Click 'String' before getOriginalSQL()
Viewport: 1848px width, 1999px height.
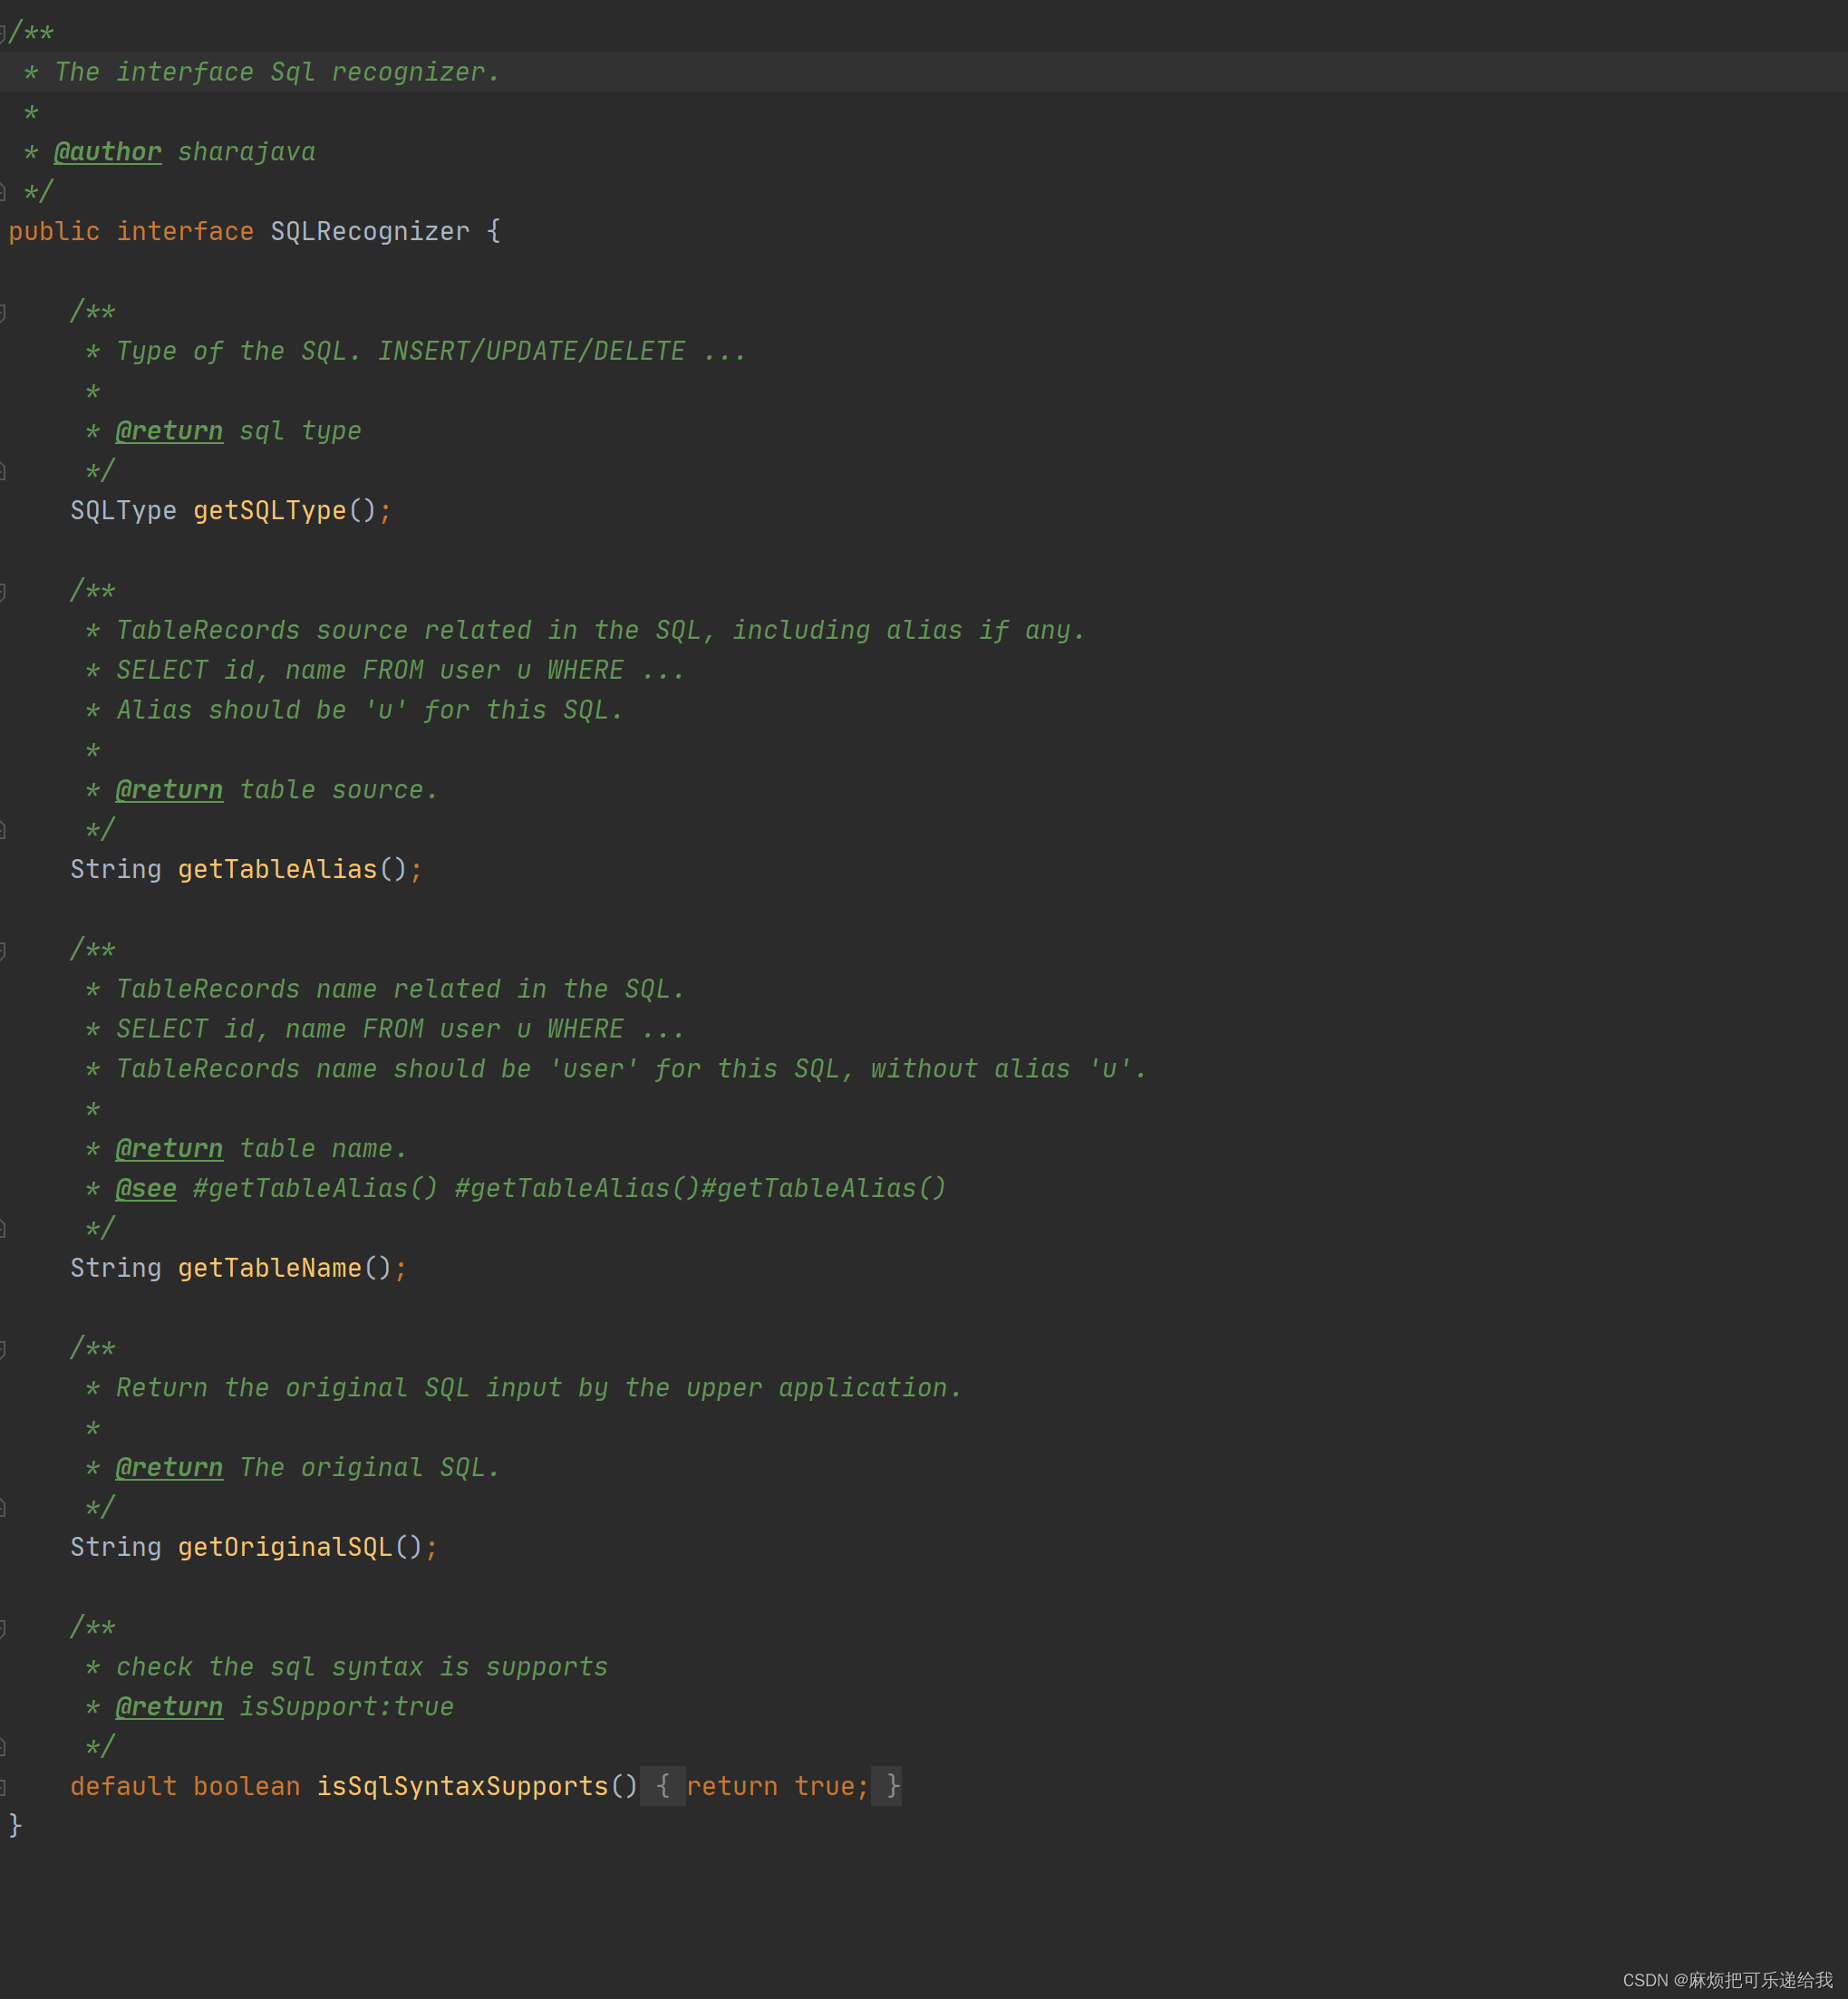click(116, 1548)
